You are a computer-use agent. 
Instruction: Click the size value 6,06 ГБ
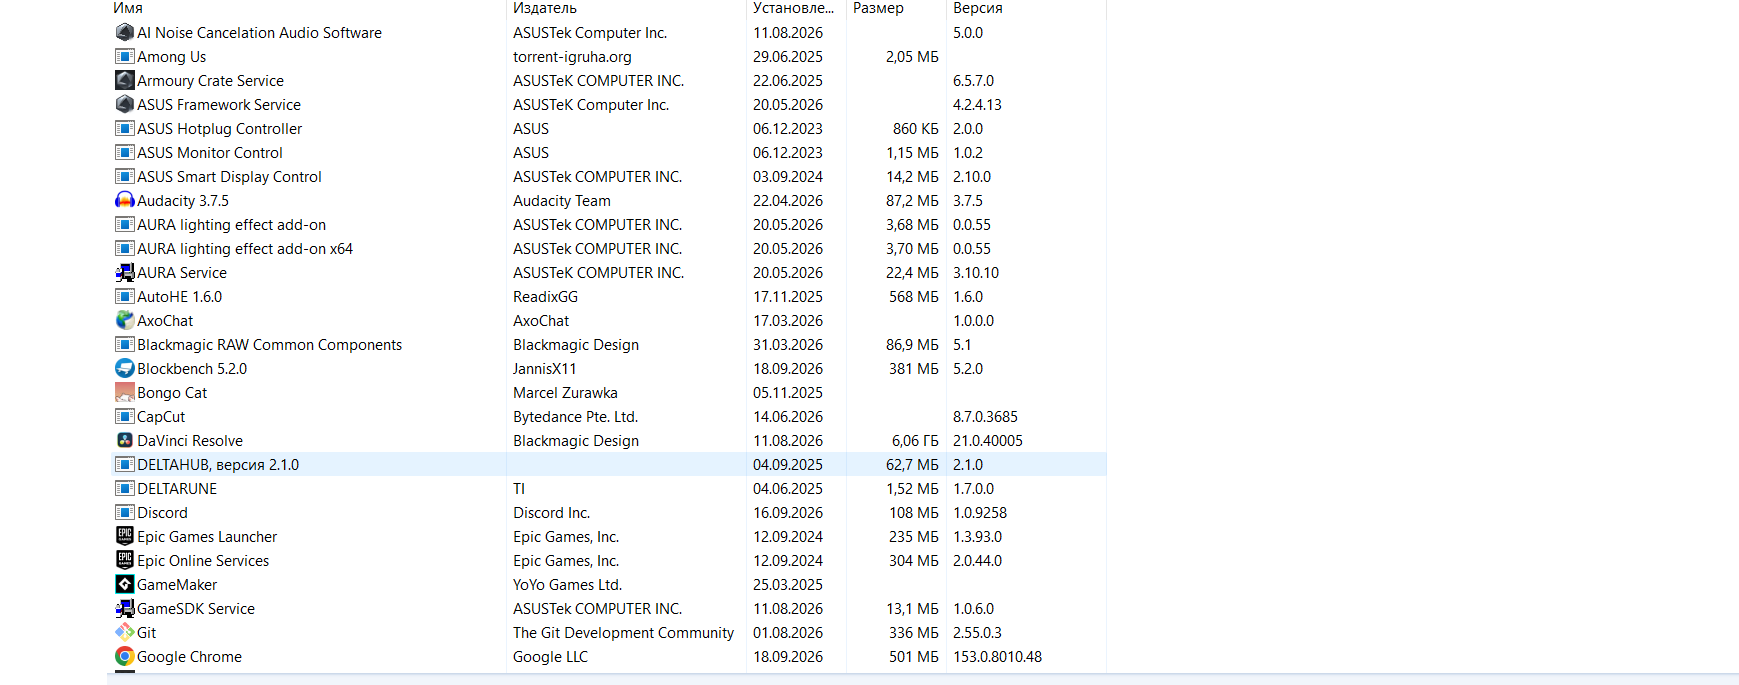915,440
